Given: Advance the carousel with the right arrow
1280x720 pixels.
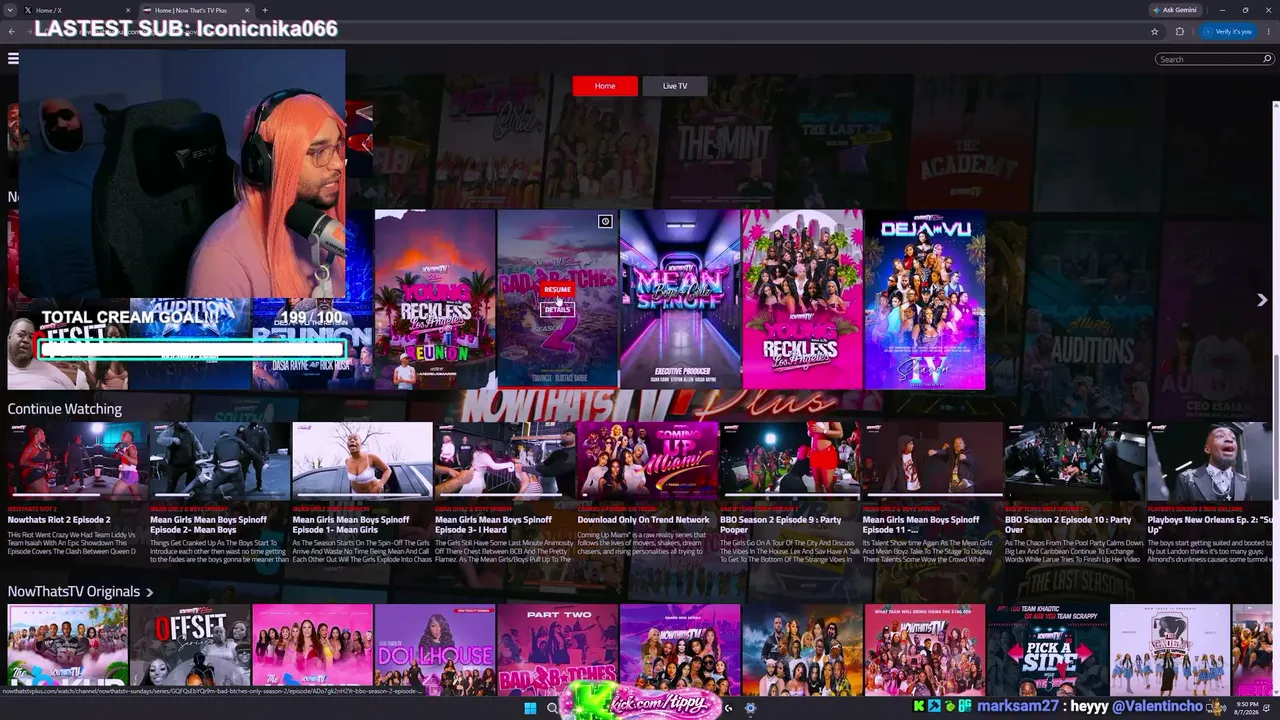Looking at the screenshot, I should [1262, 300].
